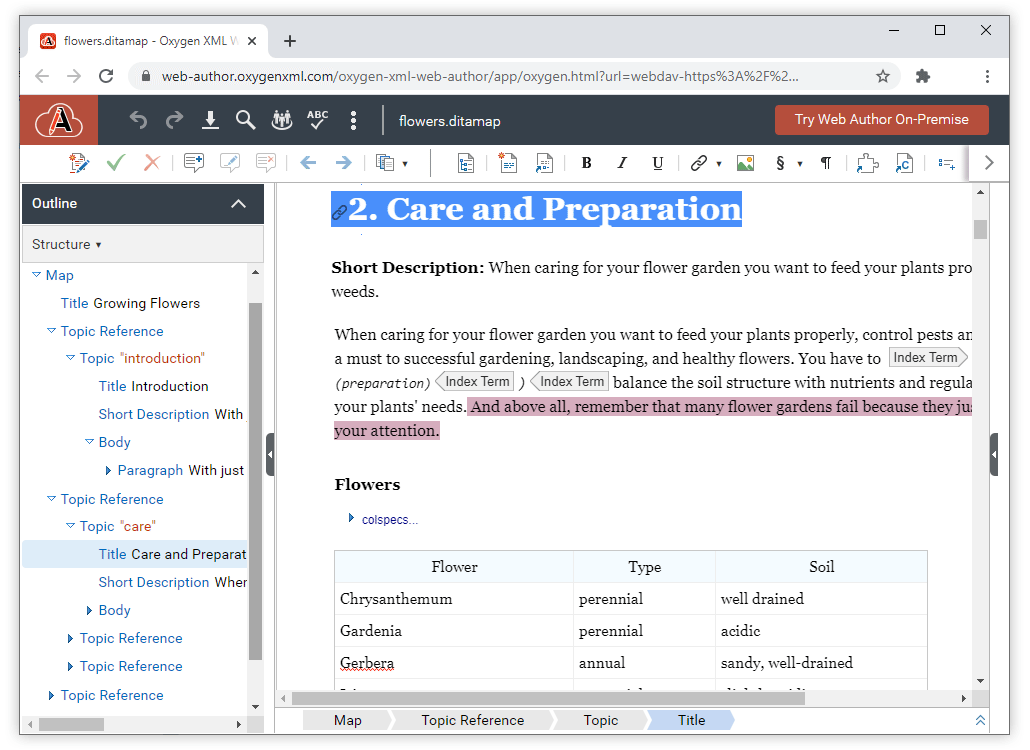Insert content reference C document icon
Image resolution: width=1030 pixels, height=750 pixels.
click(904, 163)
